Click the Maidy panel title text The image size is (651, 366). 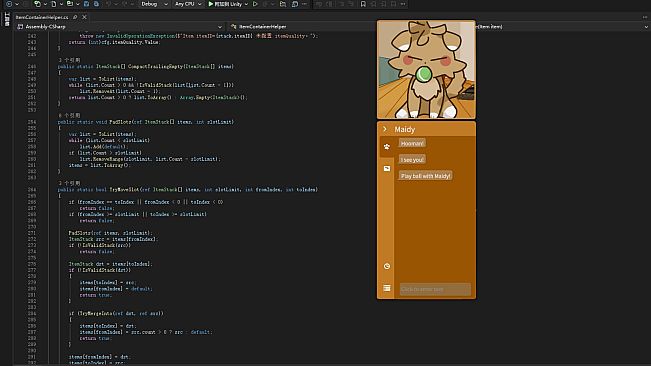coord(405,129)
